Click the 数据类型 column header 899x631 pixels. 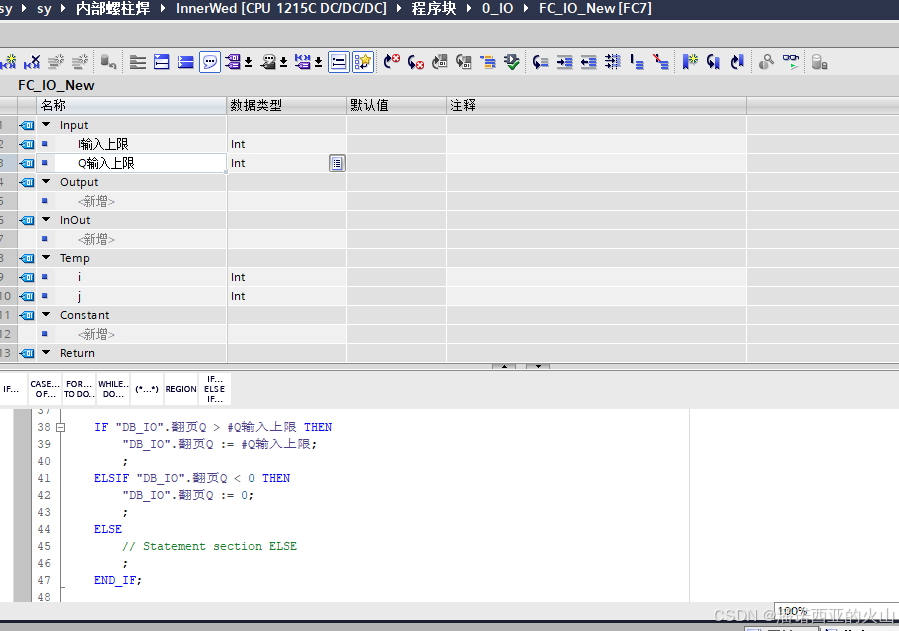tap(287, 105)
